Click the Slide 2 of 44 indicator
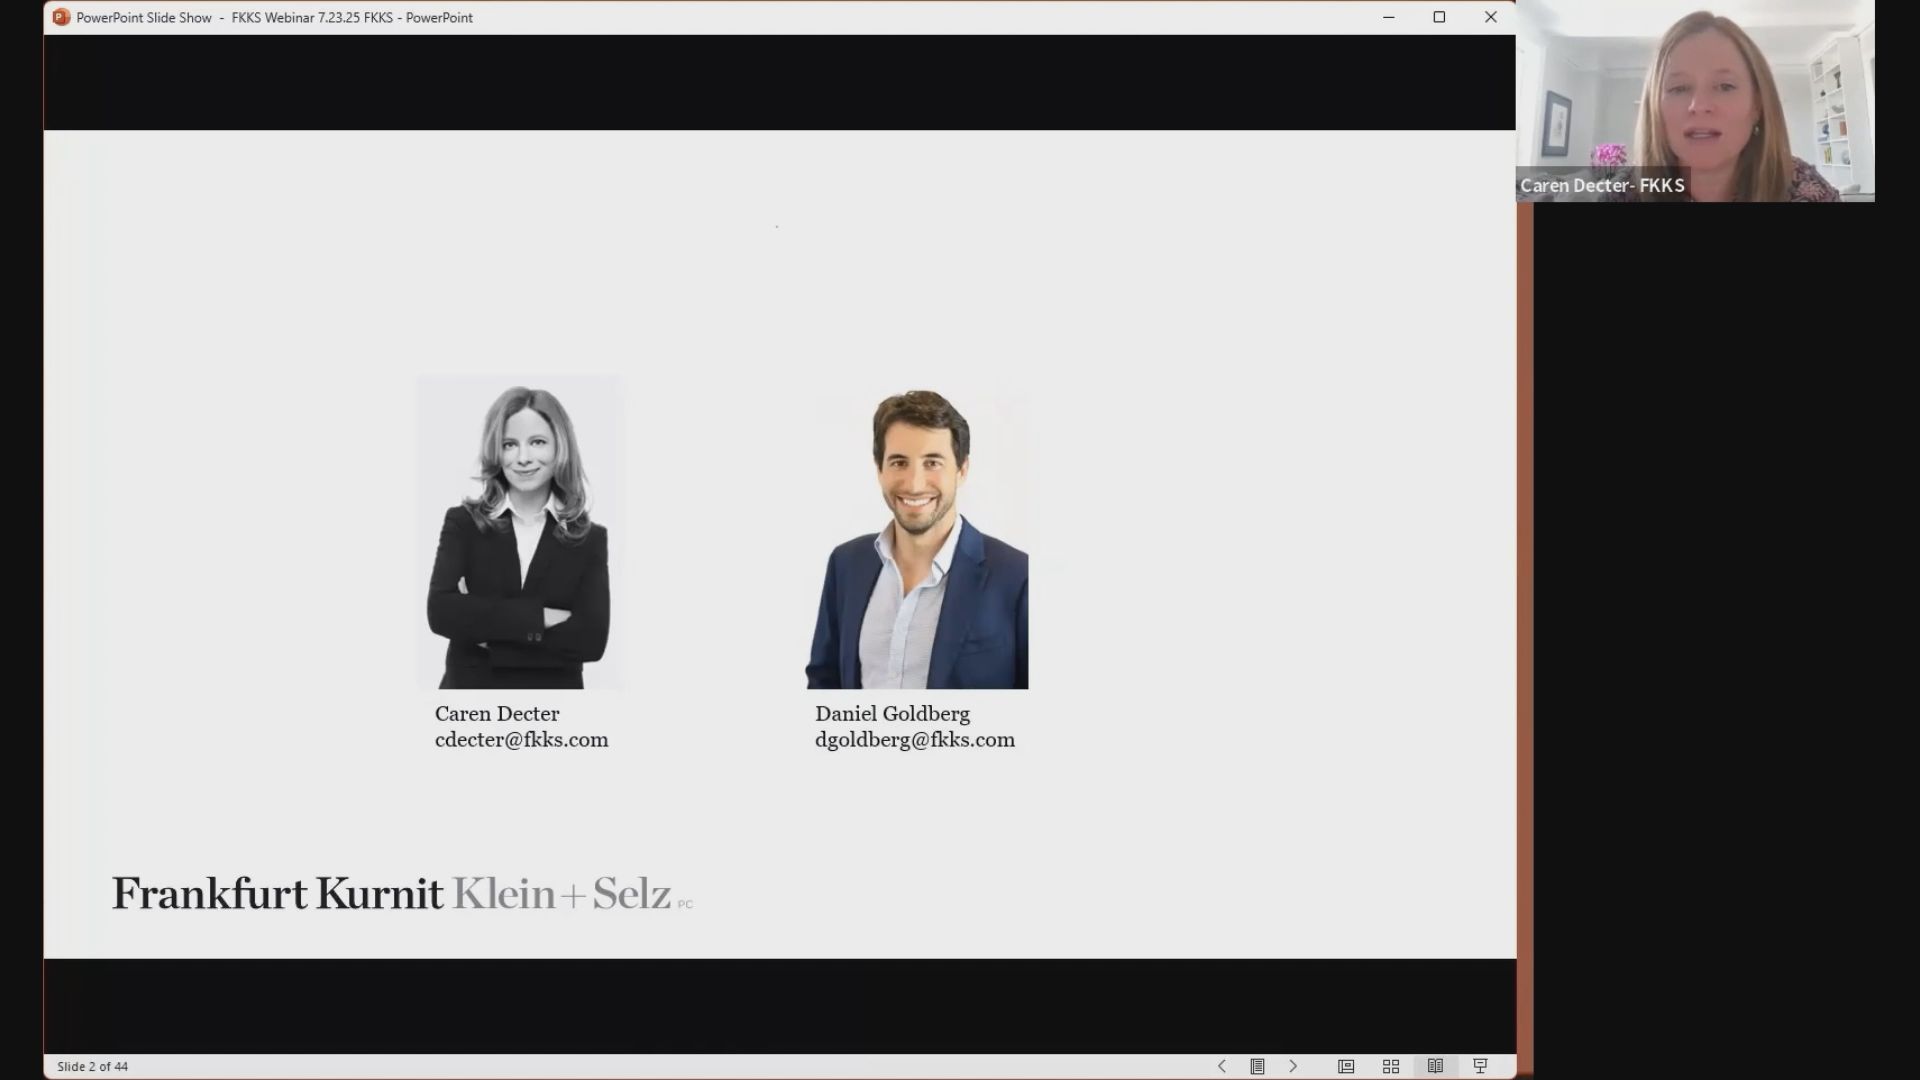The height and width of the screenshot is (1080, 1920). point(93,1066)
